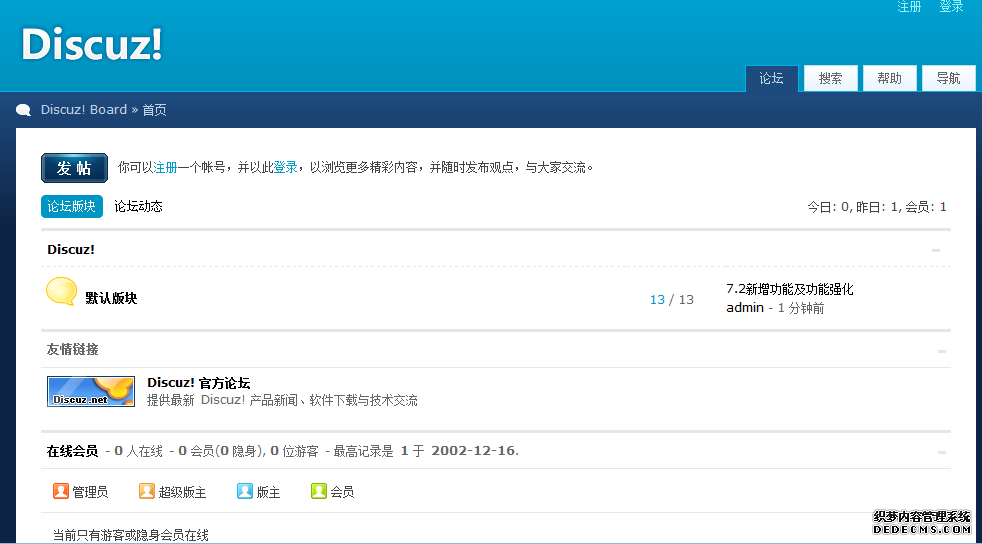Collapse the Discuz! category section
This screenshot has width=982, height=544.
pos(936,250)
